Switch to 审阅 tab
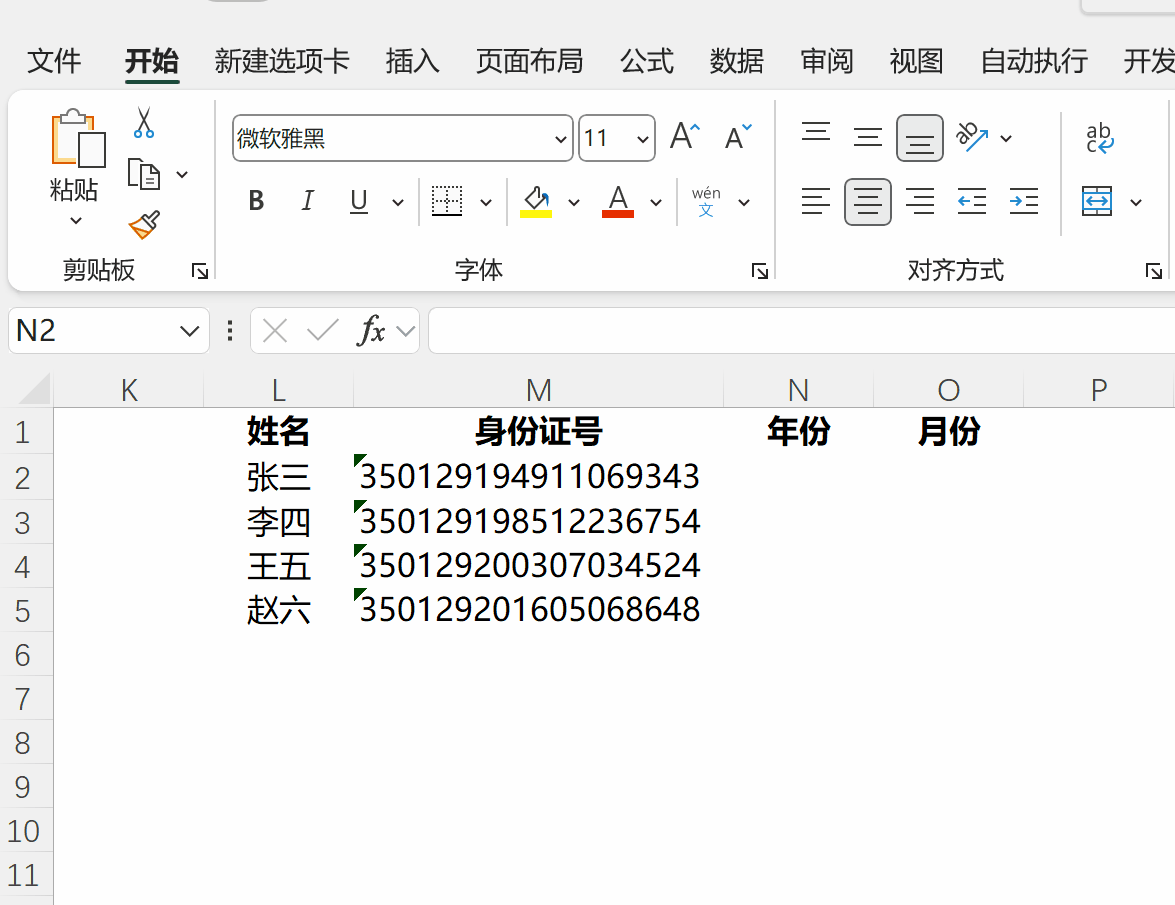The width and height of the screenshot is (1175, 905). tap(827, 61)
